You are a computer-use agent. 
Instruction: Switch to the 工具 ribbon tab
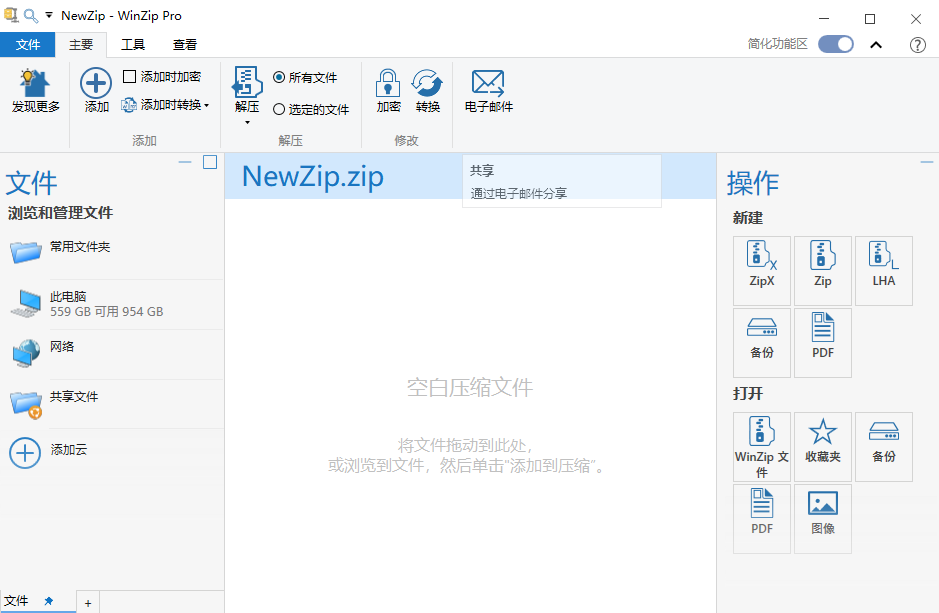pyautogui.click(x=133, y=45)
